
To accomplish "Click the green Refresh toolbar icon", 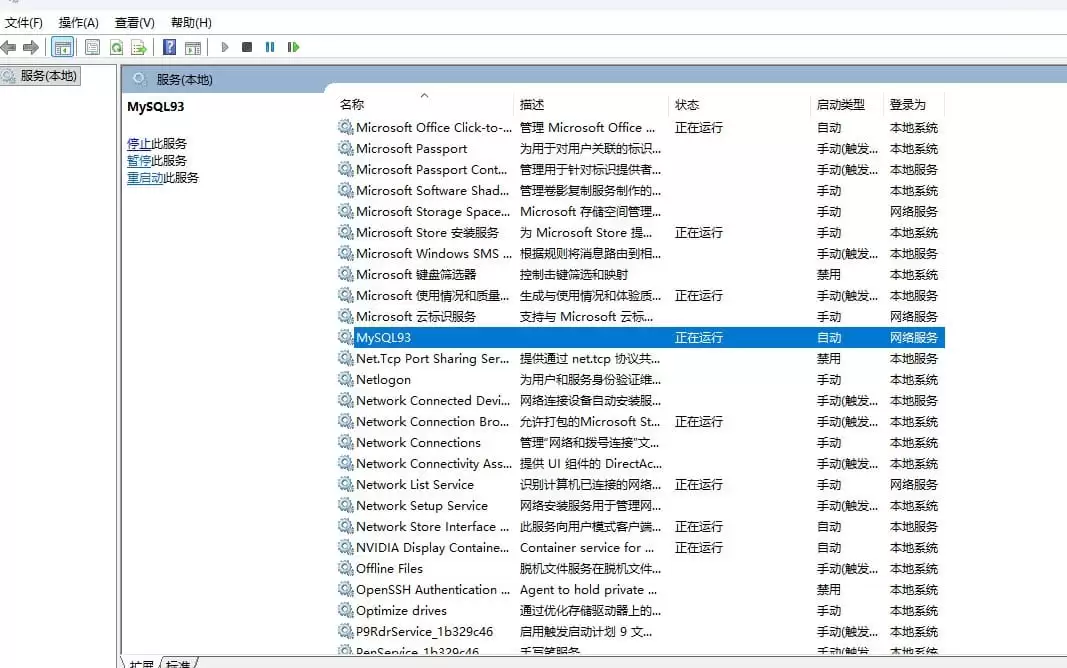I will click(x=116, y=47).
